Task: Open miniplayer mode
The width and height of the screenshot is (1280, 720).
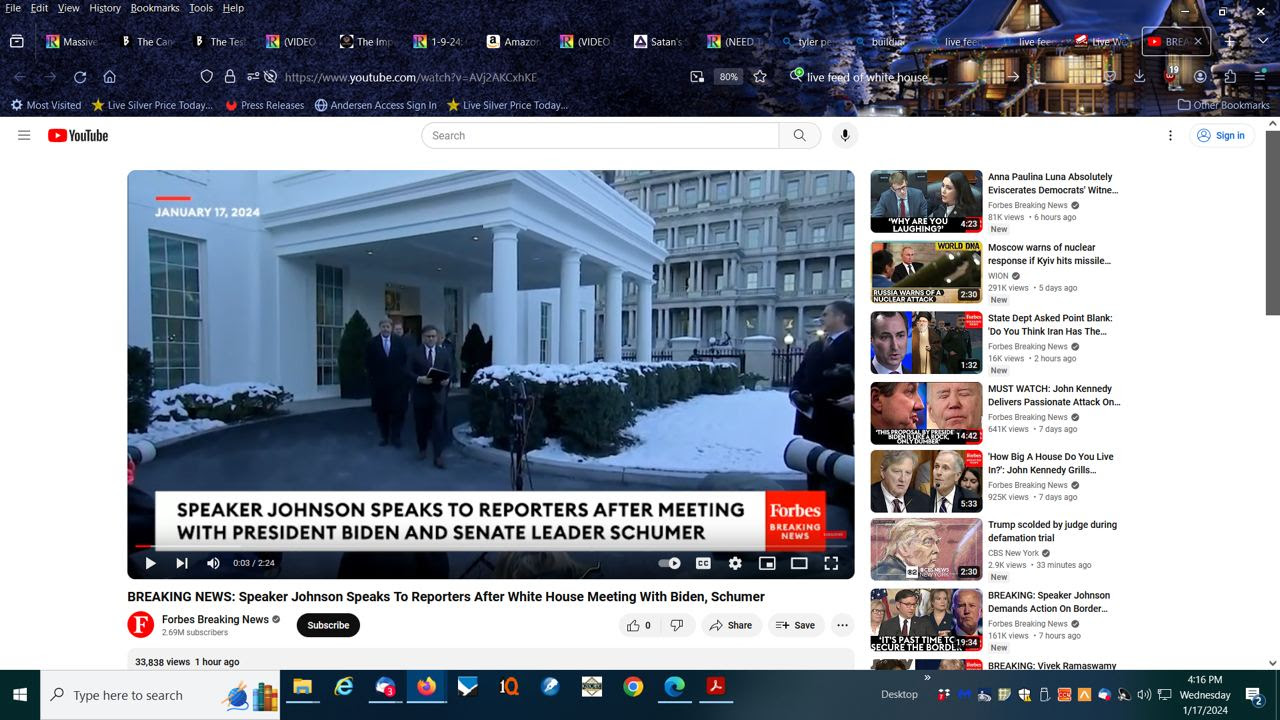Action: (x=767, y=563)
